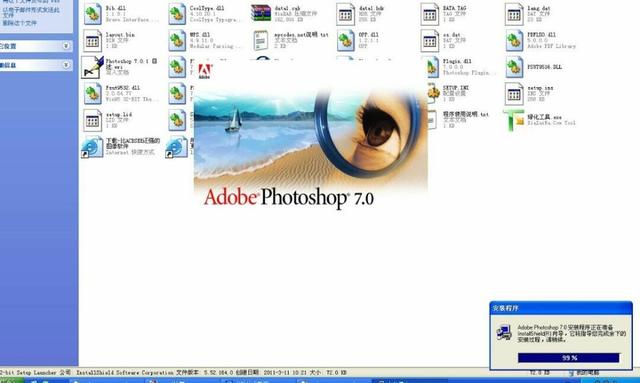Image resolution: width=640 pixels, height=383 pixels.
Task: Select the 绿化工具.exe green T icon
Action: click(513, 120)
